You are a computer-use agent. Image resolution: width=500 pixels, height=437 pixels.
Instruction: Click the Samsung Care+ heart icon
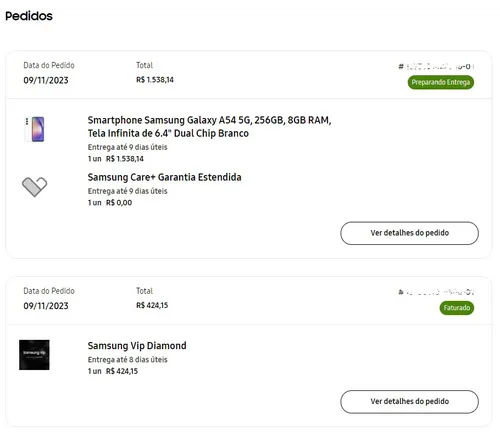(34, 186)
